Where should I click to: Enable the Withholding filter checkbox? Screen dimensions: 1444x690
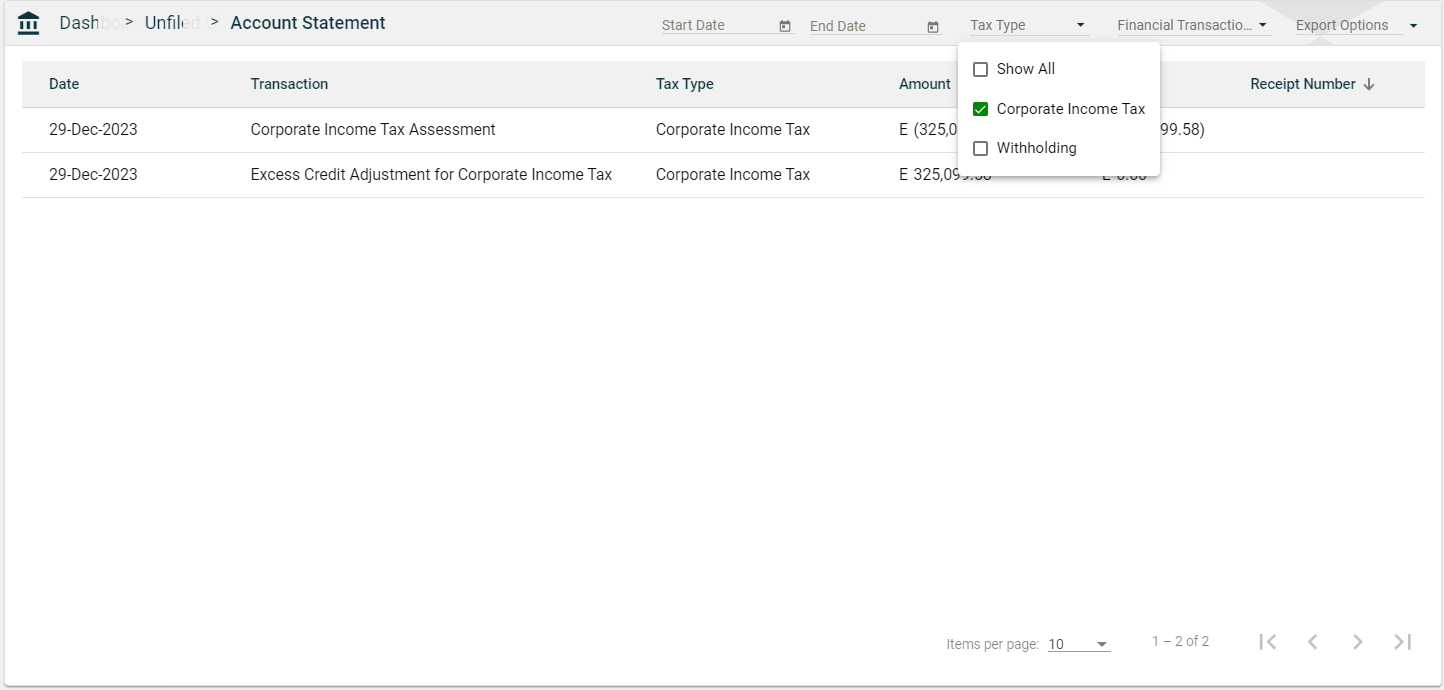coord(981,148)
